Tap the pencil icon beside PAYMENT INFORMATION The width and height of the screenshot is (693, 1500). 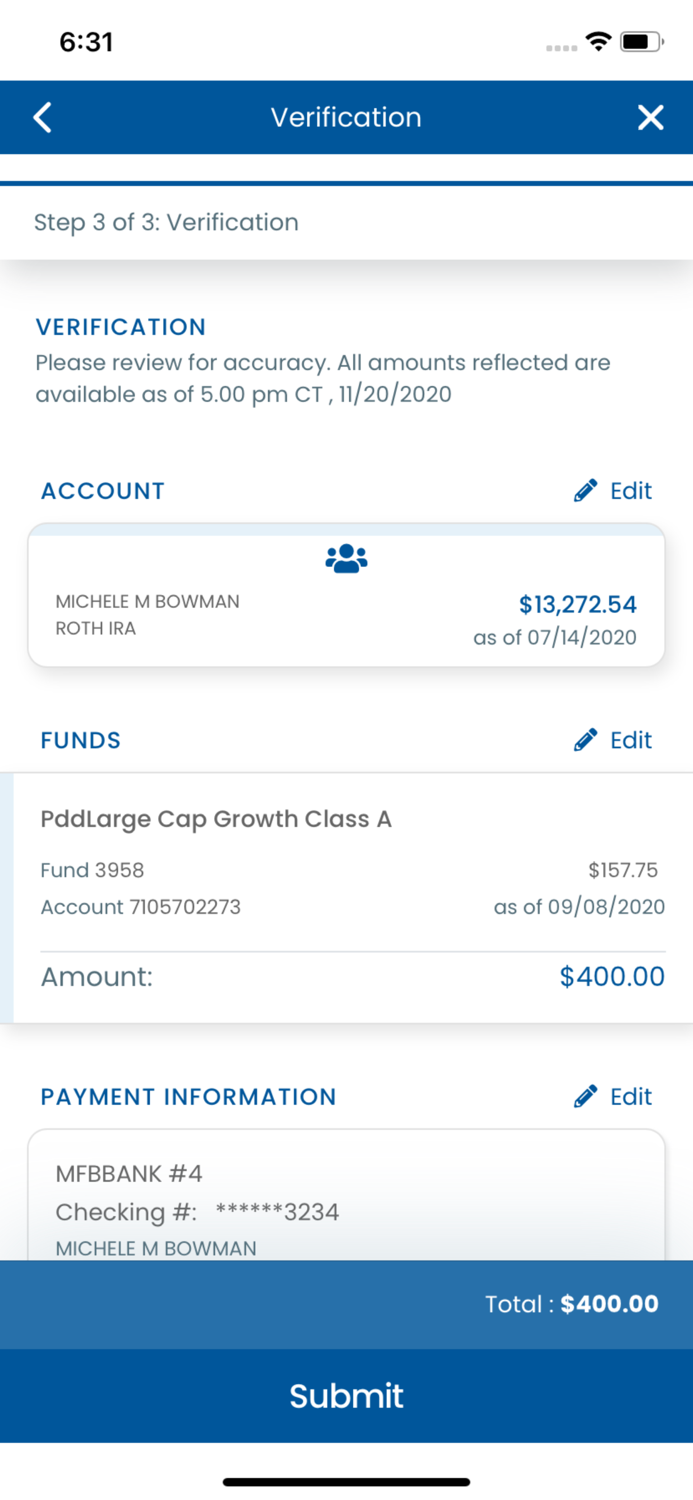(585, 1096)
